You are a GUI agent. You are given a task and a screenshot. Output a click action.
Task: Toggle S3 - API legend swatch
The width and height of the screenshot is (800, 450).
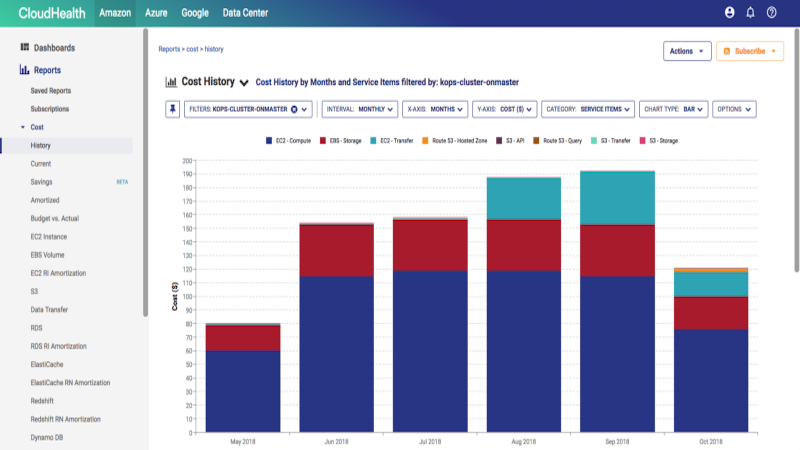pos(499,140)
